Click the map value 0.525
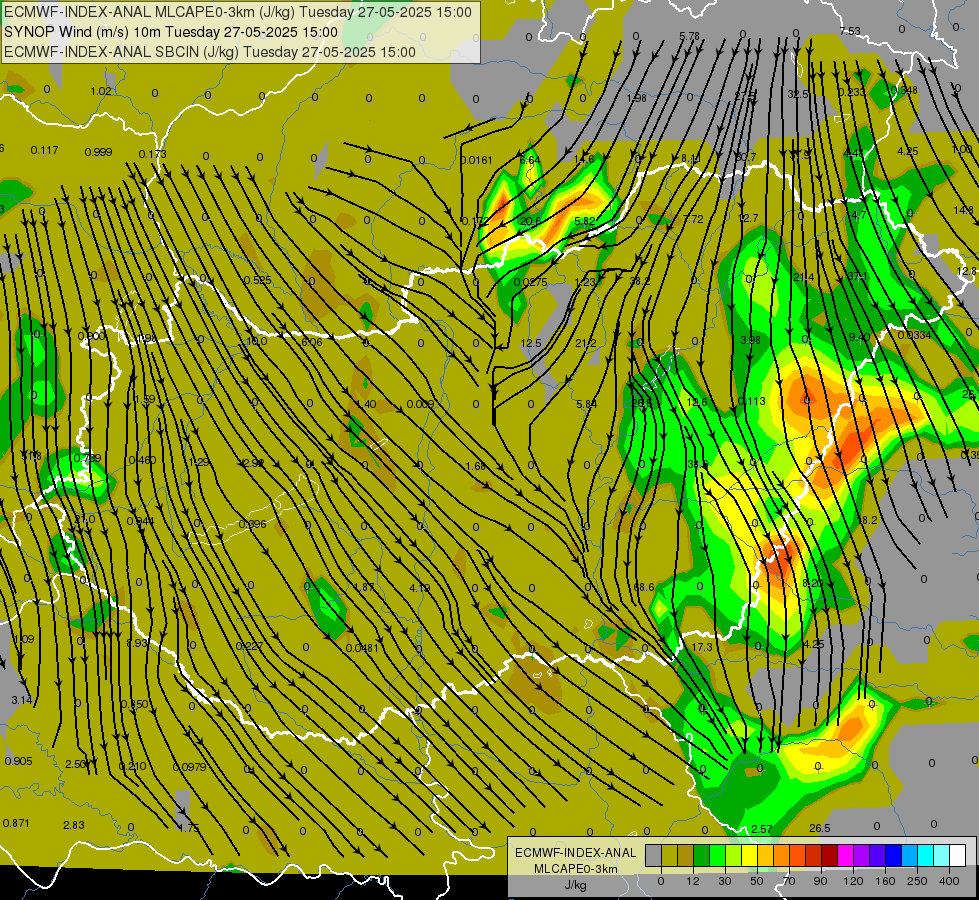Image resolution: width=979 pixels, height=900 pixels. coord(257,280)
